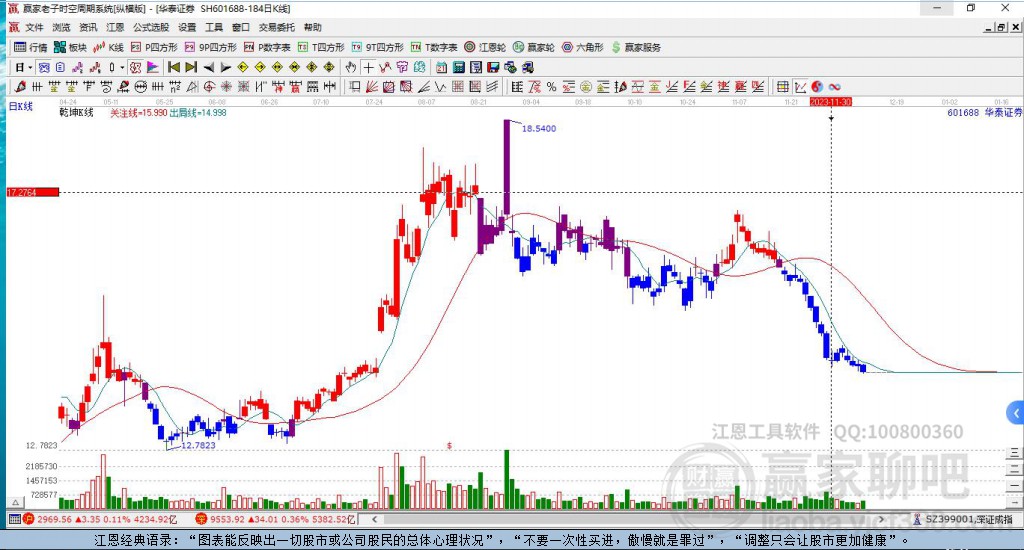
Task: Click the percent sign tool icon
Action: click(552, 87)
